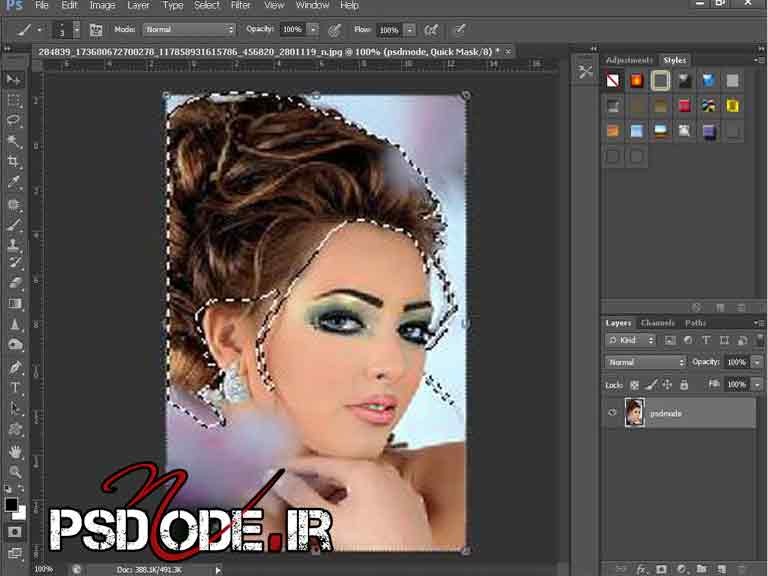Screen dimensions: 768x576
Task: Expand the Flow slider arrow
Action: tap(410, 30)
